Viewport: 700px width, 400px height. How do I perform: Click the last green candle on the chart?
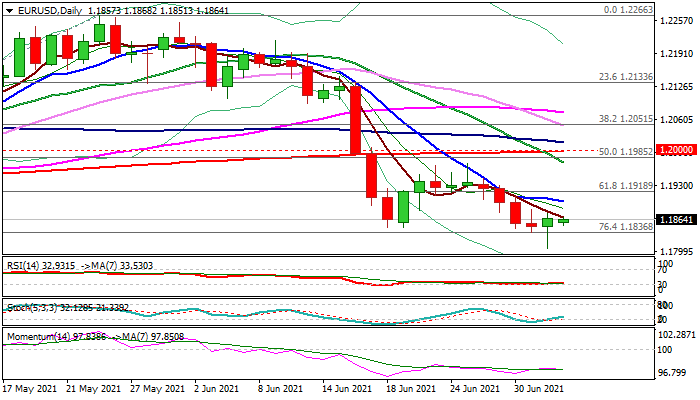click(x=563, y=220)
